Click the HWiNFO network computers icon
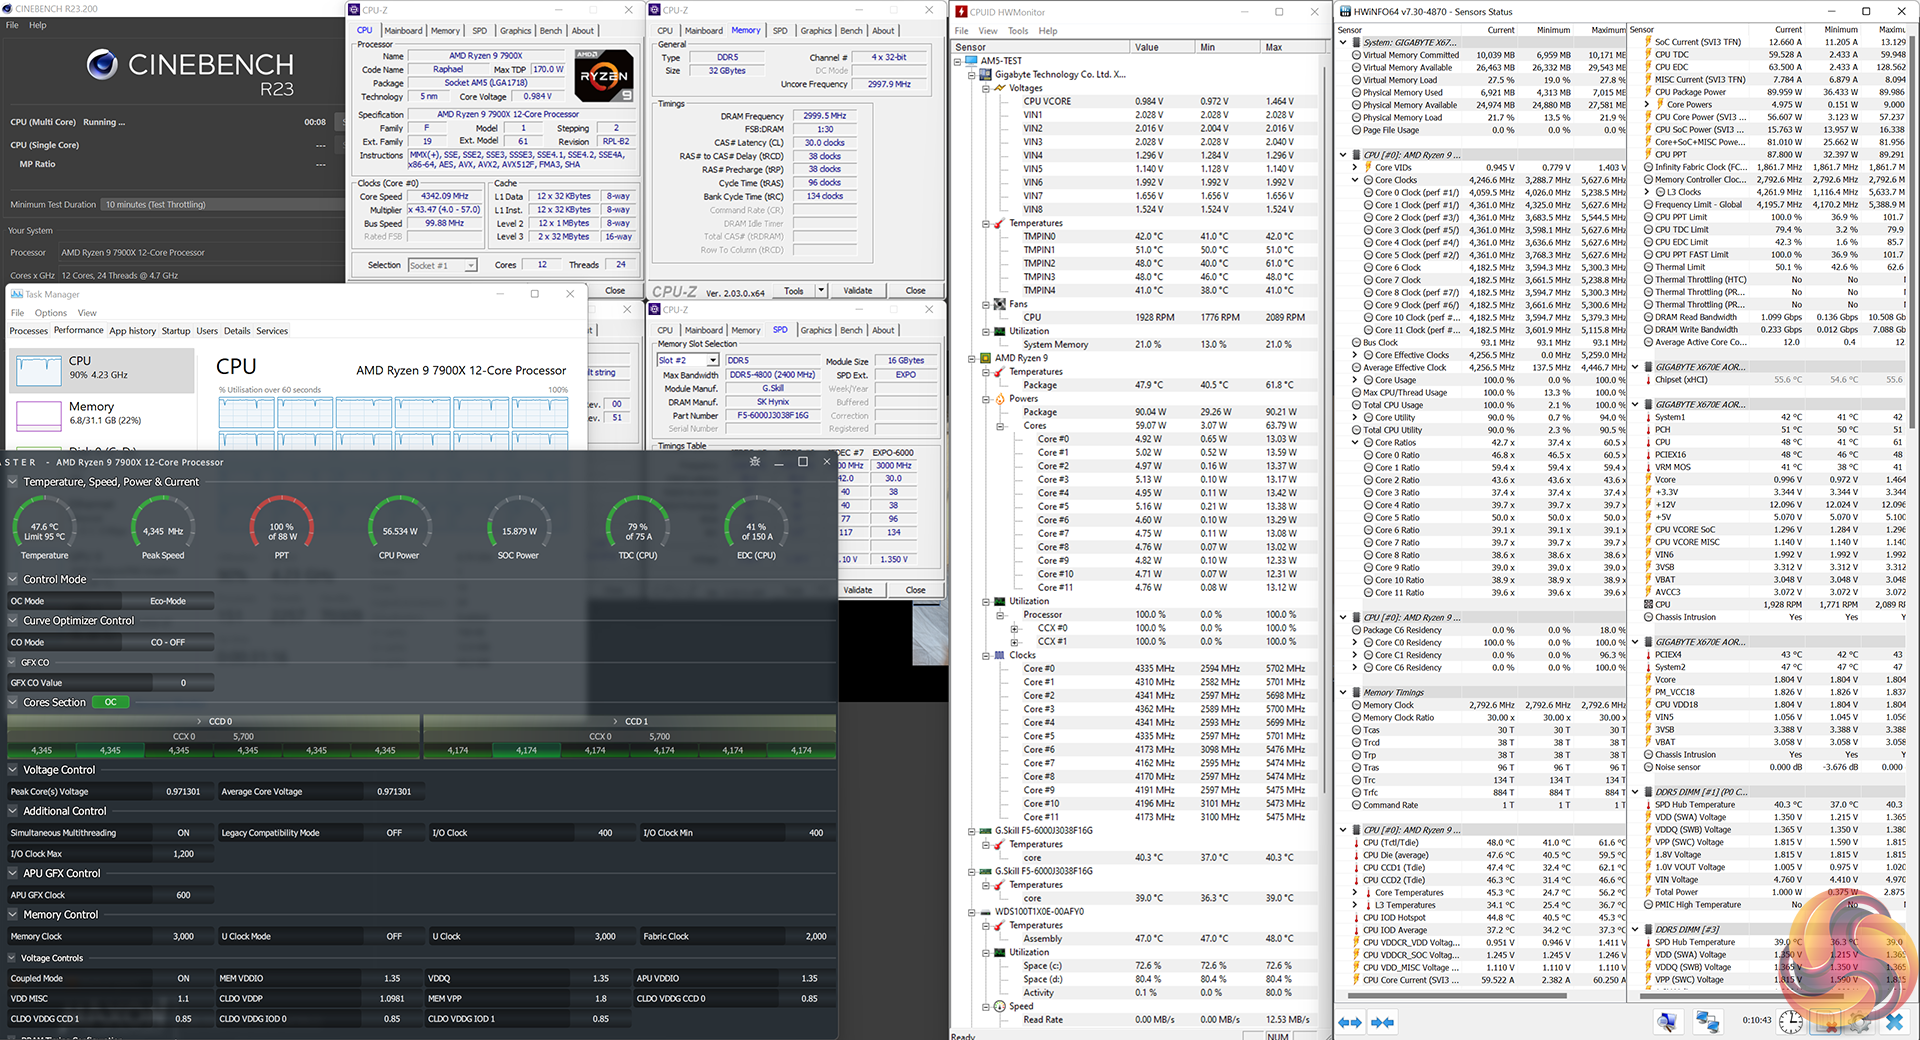The image size is (1920, 1040). coord(1707,1022)
